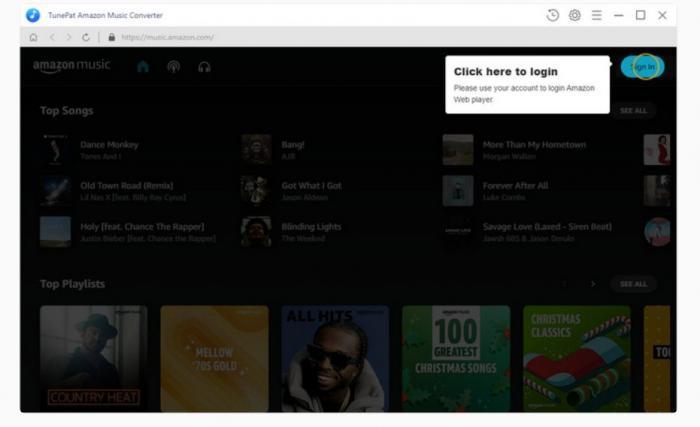Viewport: 700px width, 427px height.
Task: Open the hamburger menu icon
Action: (596, 15)
